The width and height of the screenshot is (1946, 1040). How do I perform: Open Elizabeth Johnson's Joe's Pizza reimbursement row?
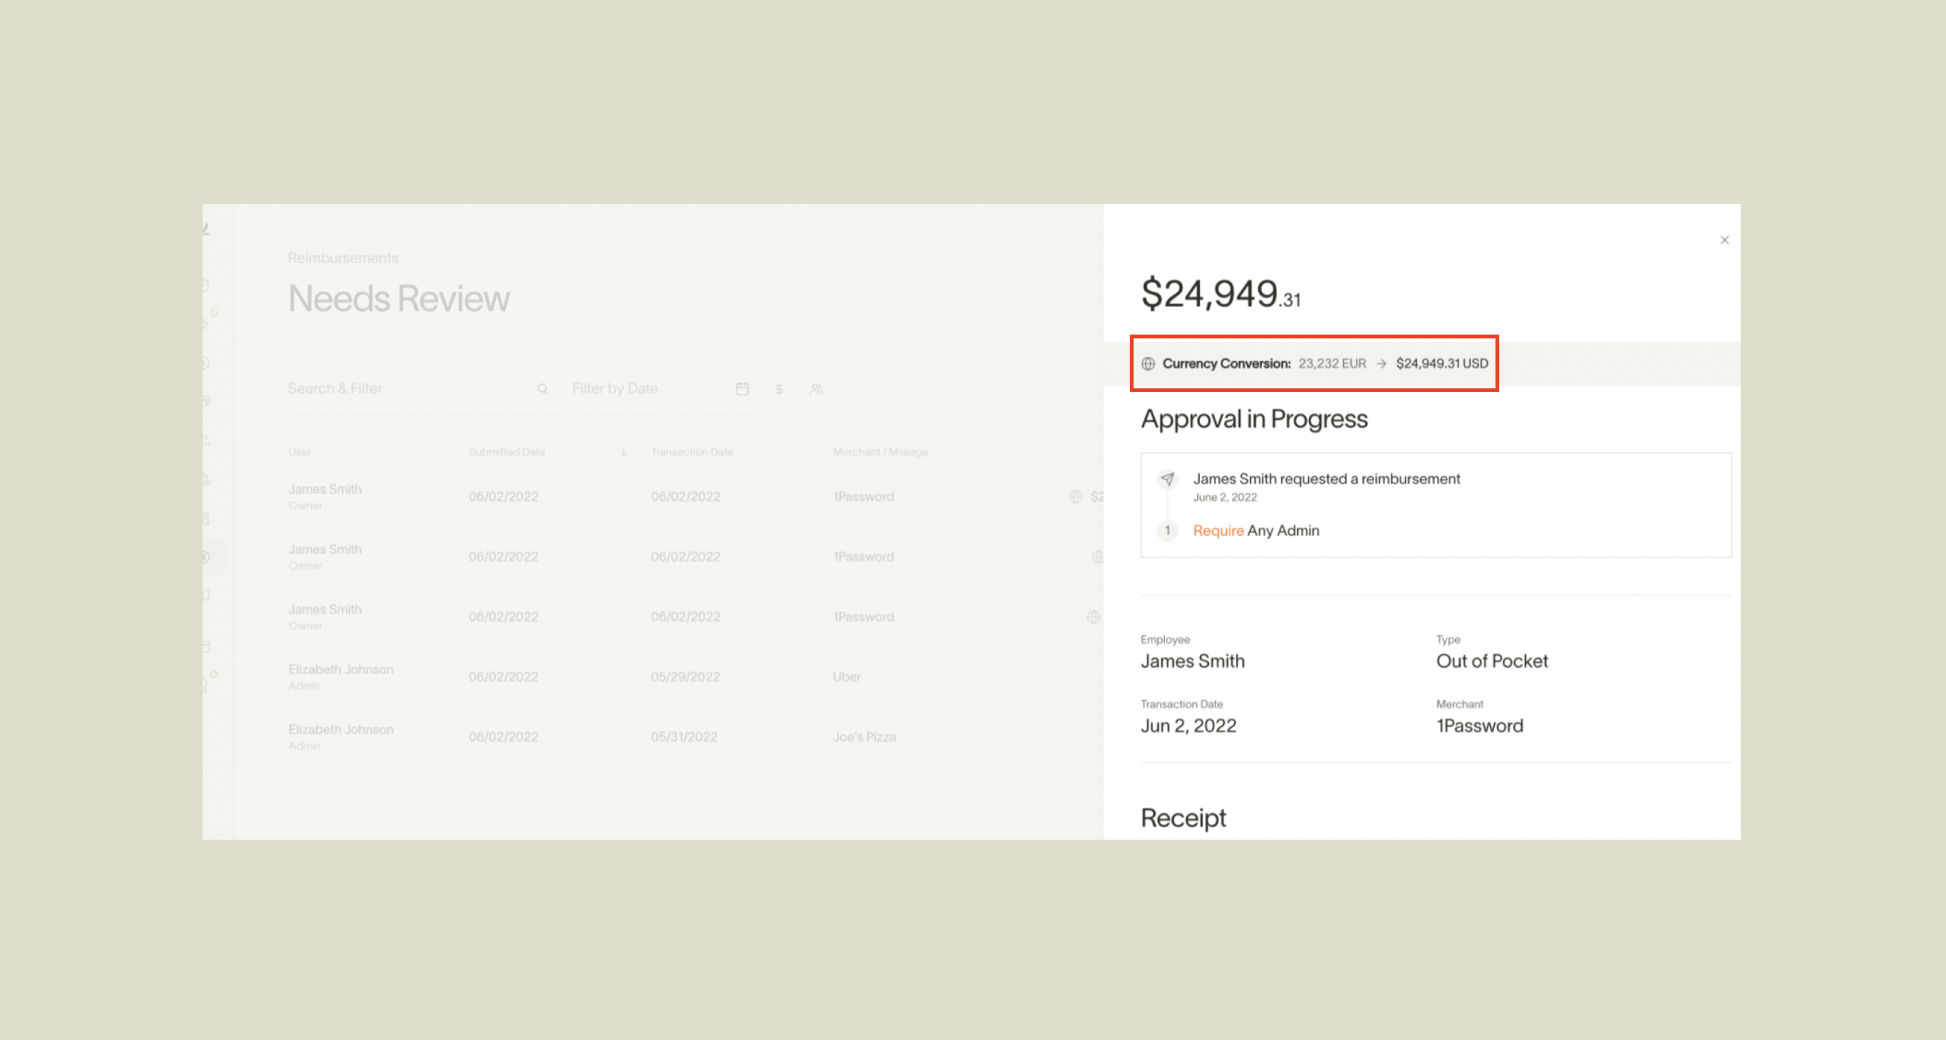click(x=670, y=737)
